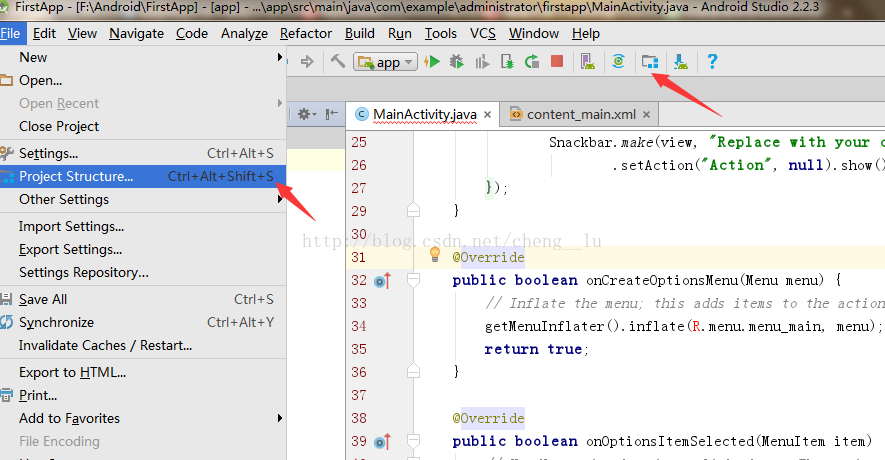Switch to the content_main.xml tab
The height and width of the screenshot is (460, 885).
click(581, 115)
